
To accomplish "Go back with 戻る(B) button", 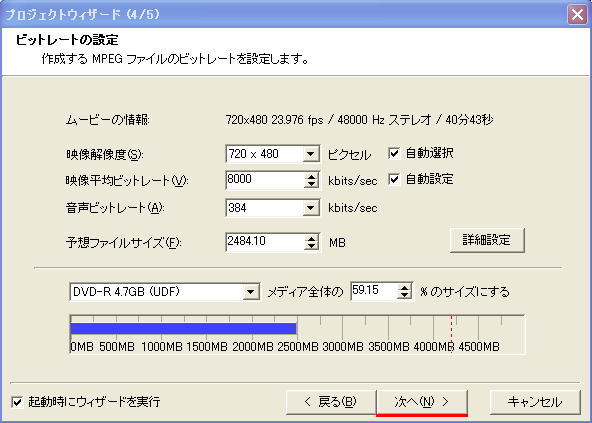I will click(x=330, y=402).
